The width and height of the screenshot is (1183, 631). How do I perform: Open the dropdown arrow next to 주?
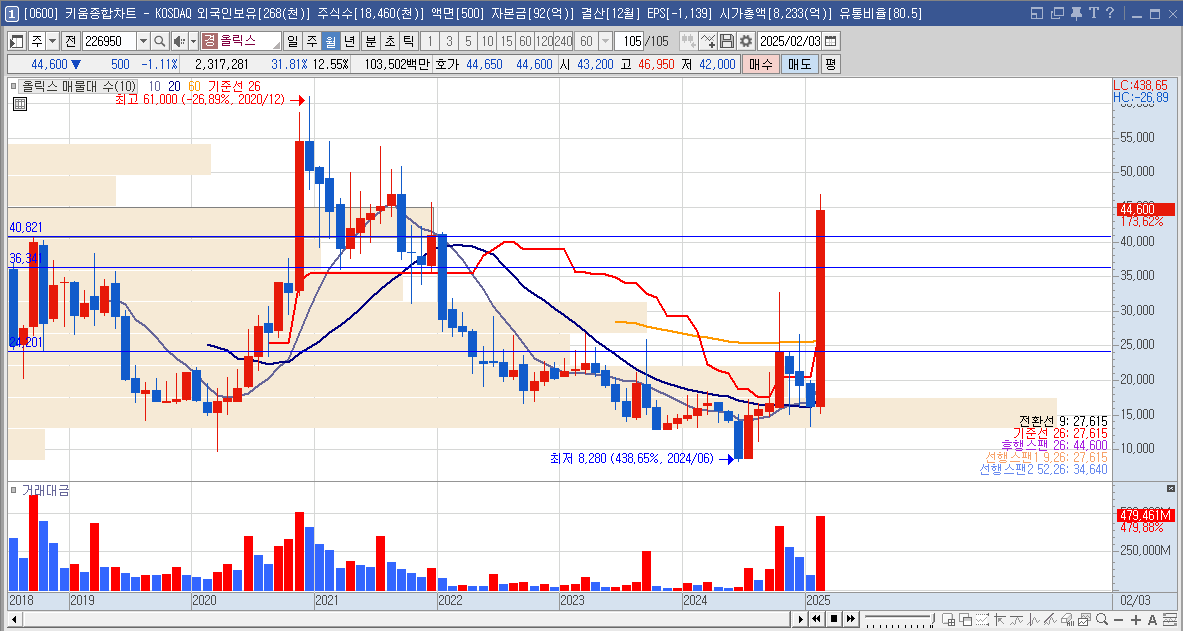pos(52,42)
